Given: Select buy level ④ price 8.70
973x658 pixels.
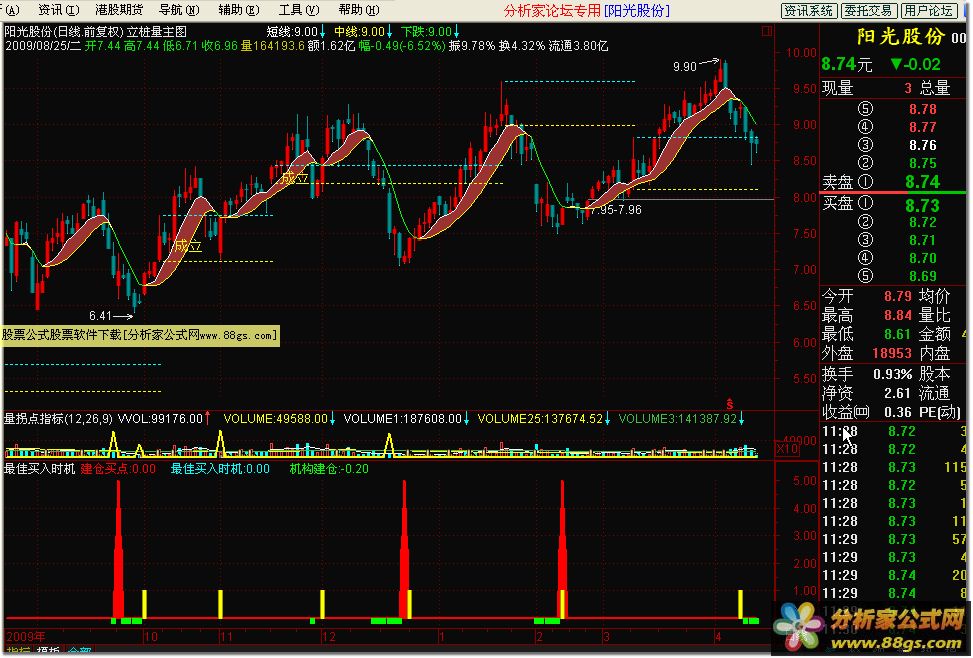Looking at the screenshot, I should coord(923,258).
